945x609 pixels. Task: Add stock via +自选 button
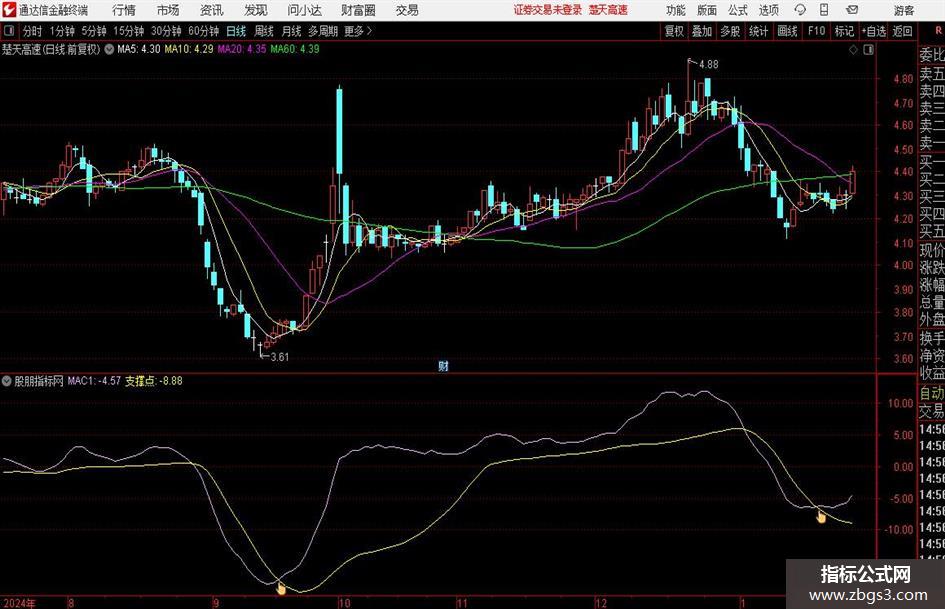(x=873, y=31)
